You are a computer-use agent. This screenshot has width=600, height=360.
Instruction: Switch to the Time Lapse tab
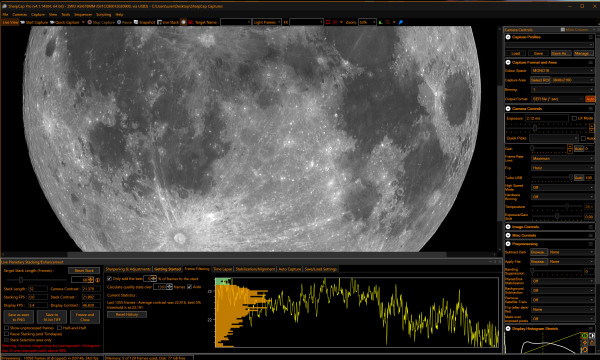[x=223, y=269]
